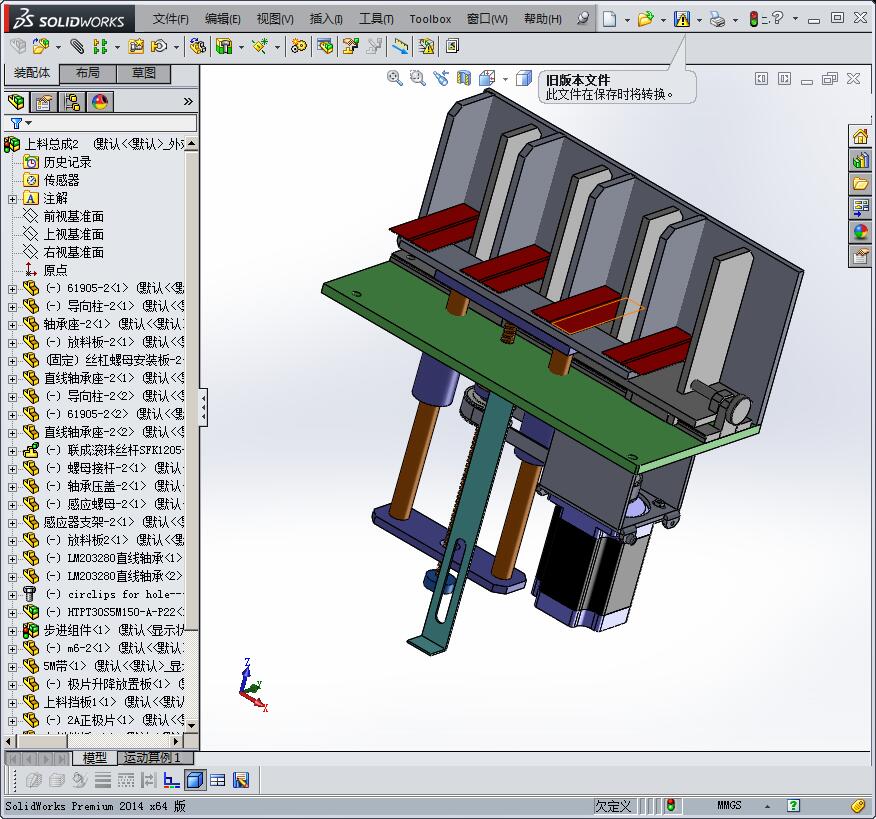This screenshot has width=876, height=819.
Task: Open the Toolbox menu
Action: click(430, 19)
